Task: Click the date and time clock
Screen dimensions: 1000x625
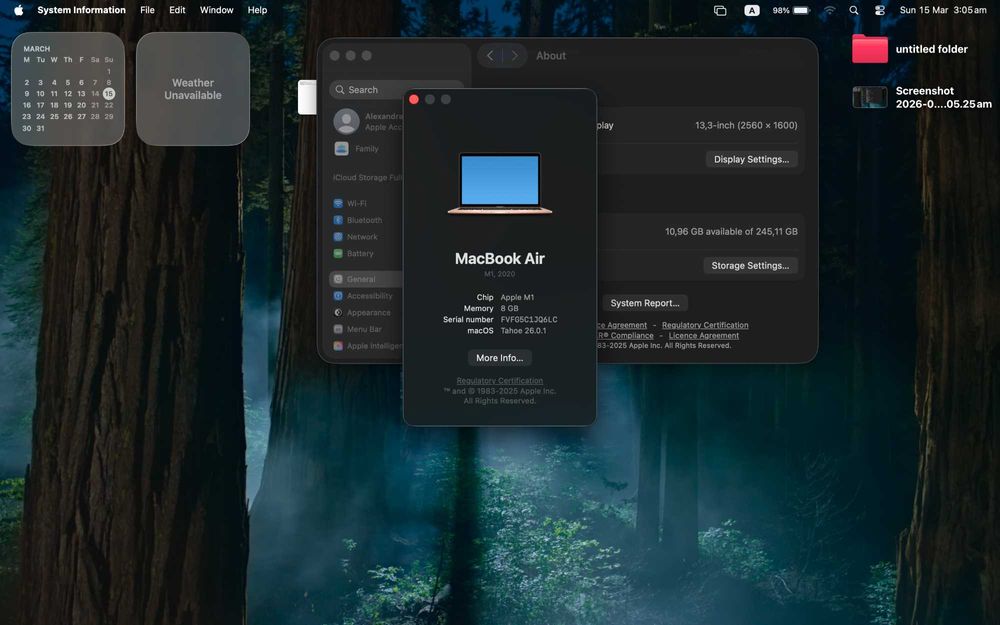Action: coord(943,10)
